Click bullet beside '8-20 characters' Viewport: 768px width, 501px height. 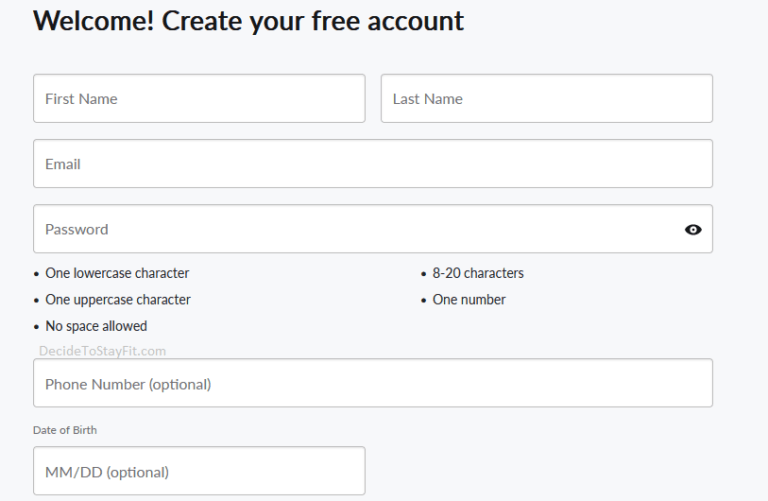424,274
